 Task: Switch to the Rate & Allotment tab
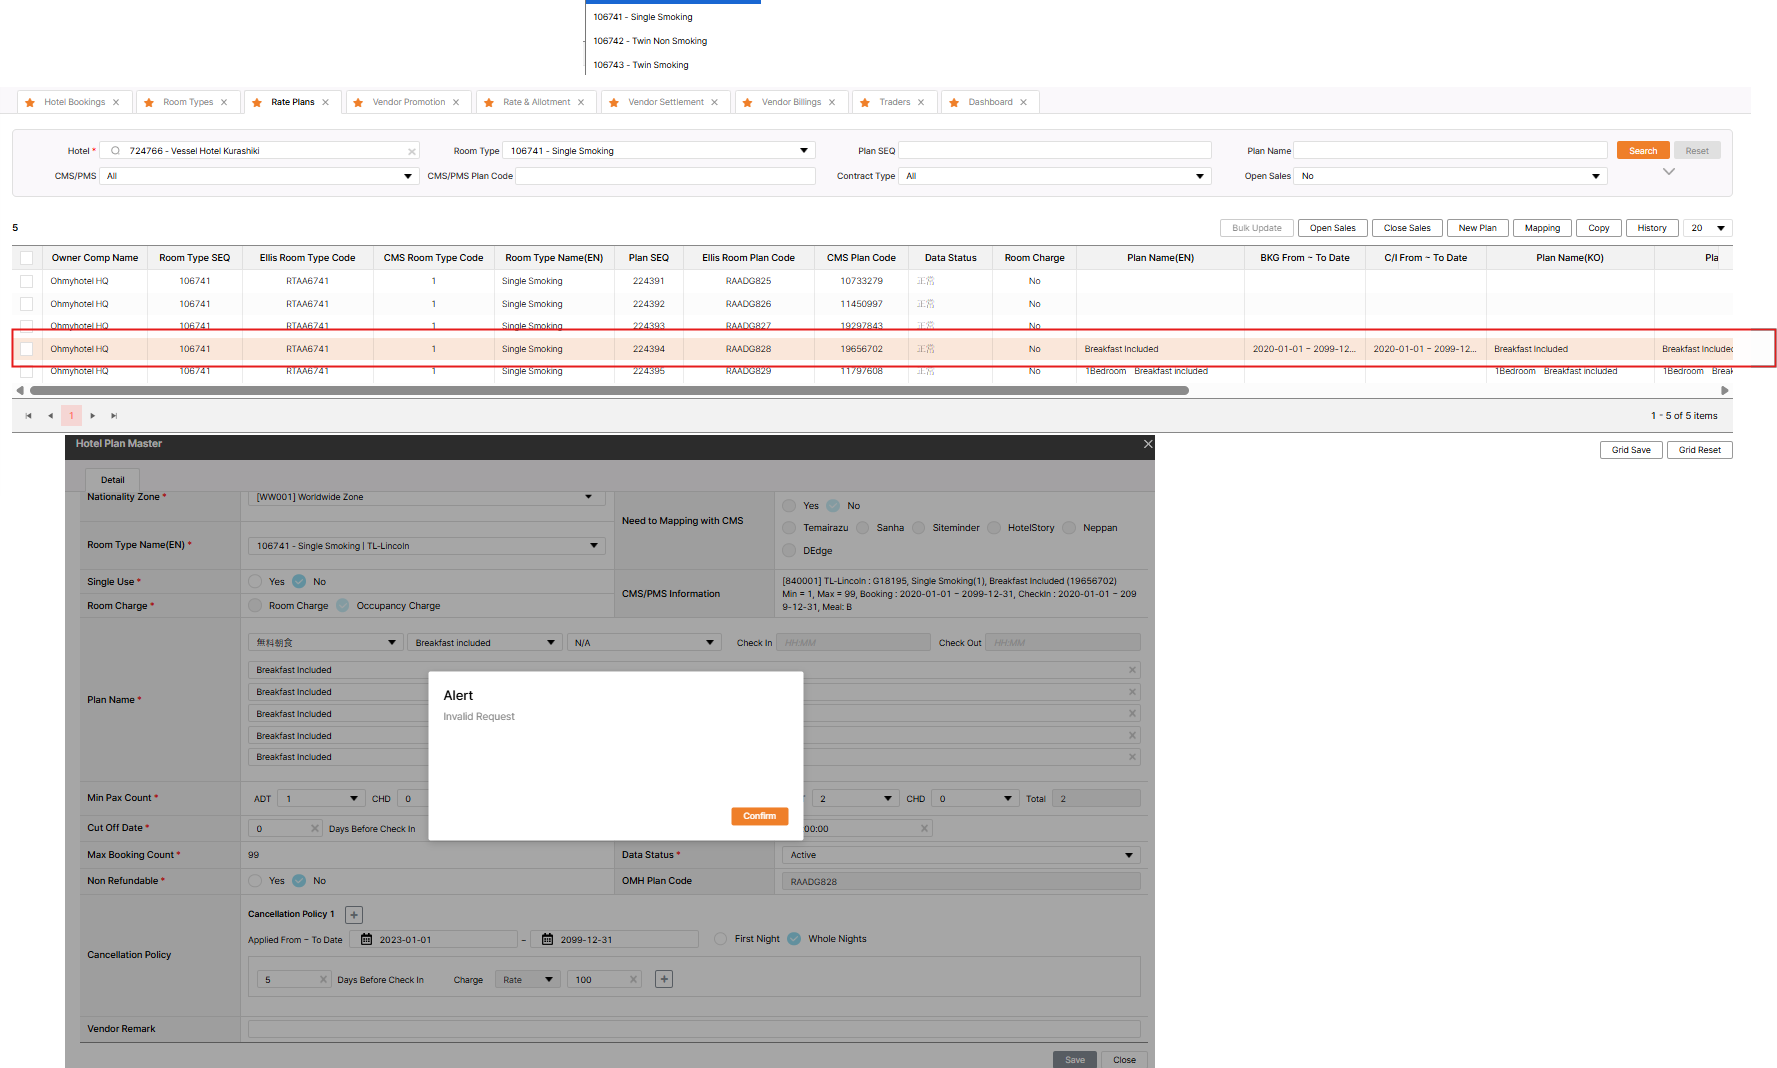pos(536,103)
